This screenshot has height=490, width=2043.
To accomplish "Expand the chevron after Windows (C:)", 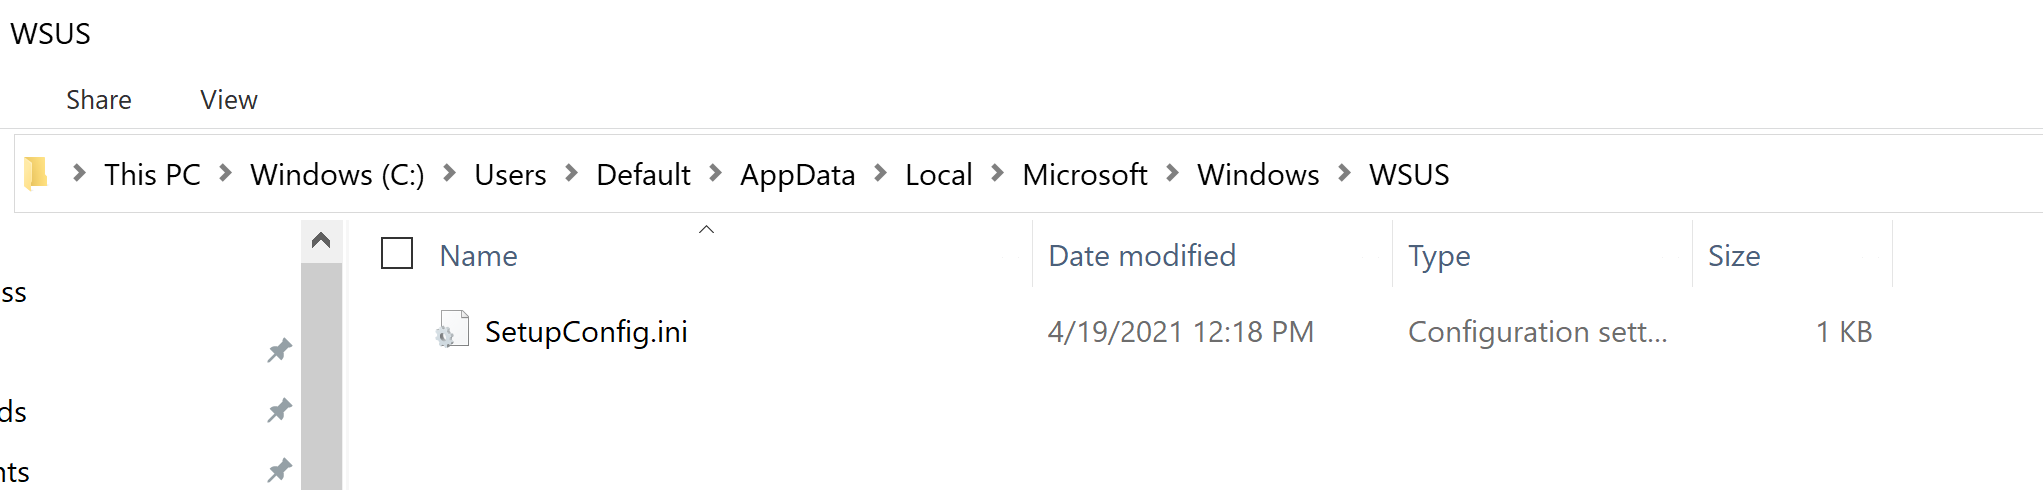I will 450,174.
